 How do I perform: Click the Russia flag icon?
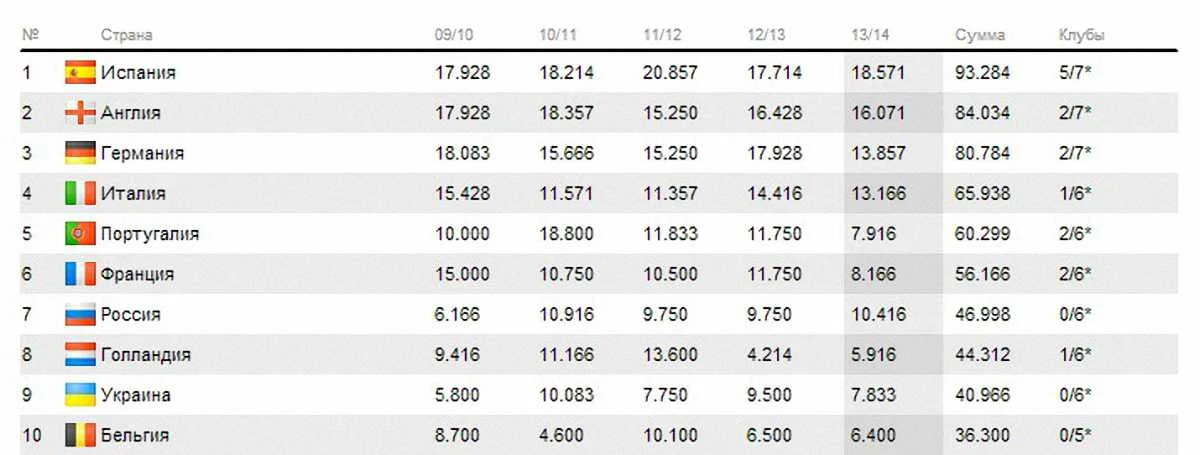[x=80, y=314]
